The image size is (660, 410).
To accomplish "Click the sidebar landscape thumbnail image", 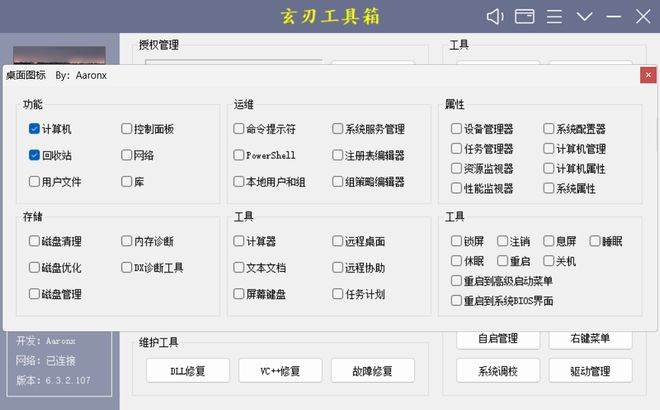I will pyautogui.click(x=59, y=55).
